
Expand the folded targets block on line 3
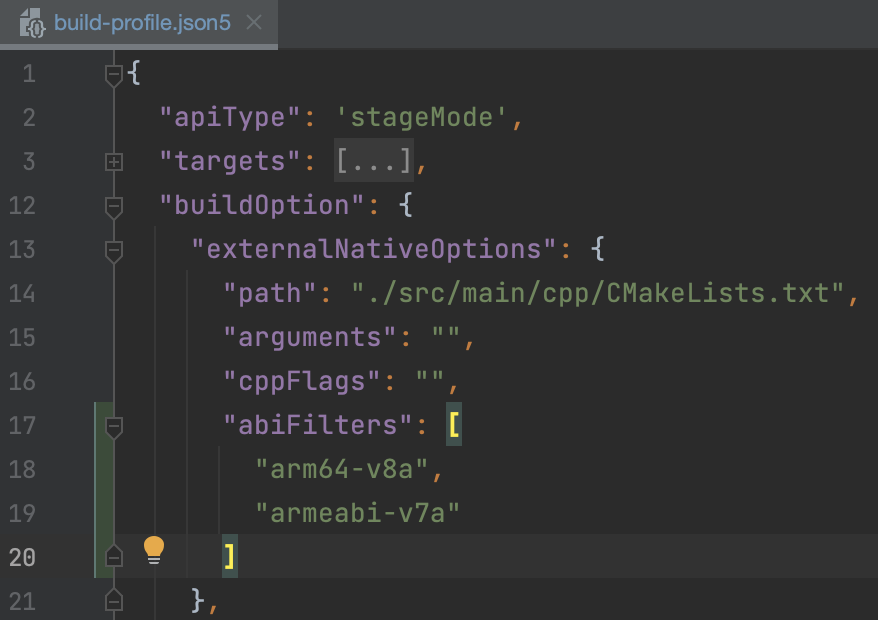click(x=114, y=162)
